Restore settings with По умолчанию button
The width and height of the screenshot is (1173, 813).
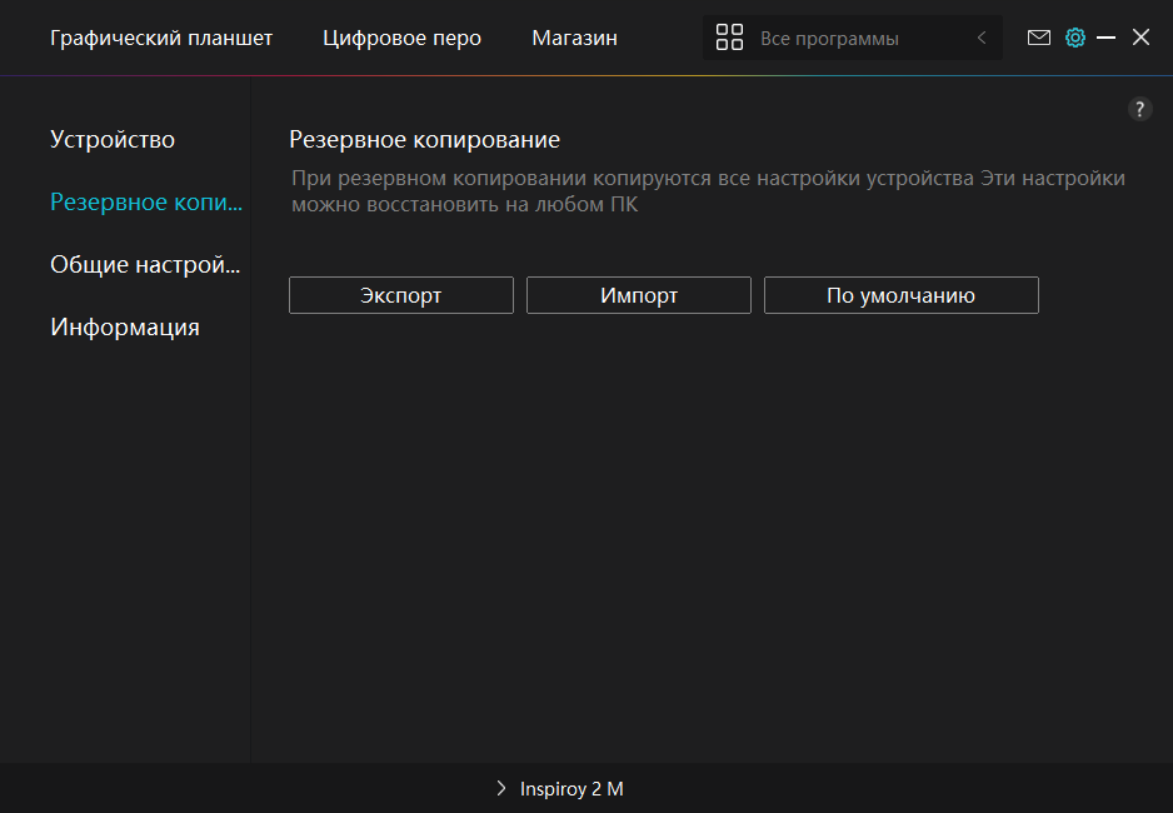pyautogui.click(x=900, y=296)
